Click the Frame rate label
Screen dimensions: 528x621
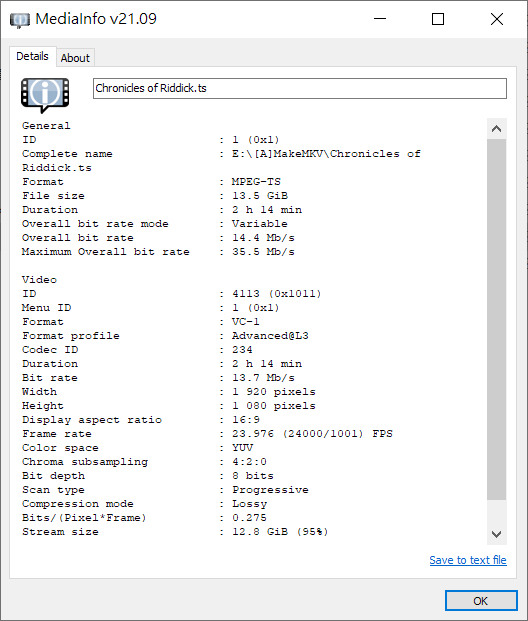(57, 434)
